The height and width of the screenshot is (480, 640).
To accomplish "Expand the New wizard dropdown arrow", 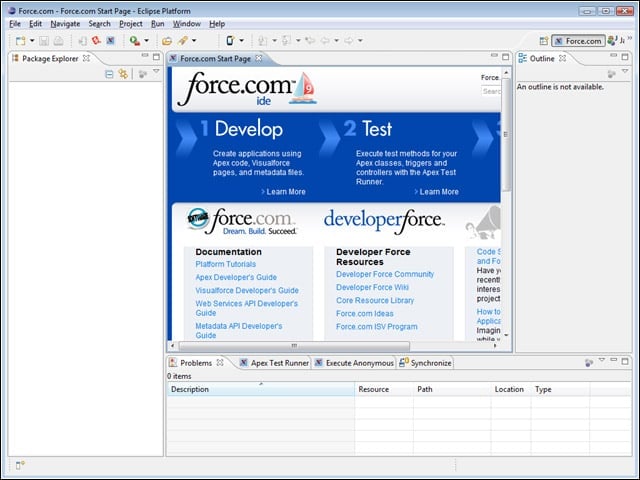I will point(32,40).
